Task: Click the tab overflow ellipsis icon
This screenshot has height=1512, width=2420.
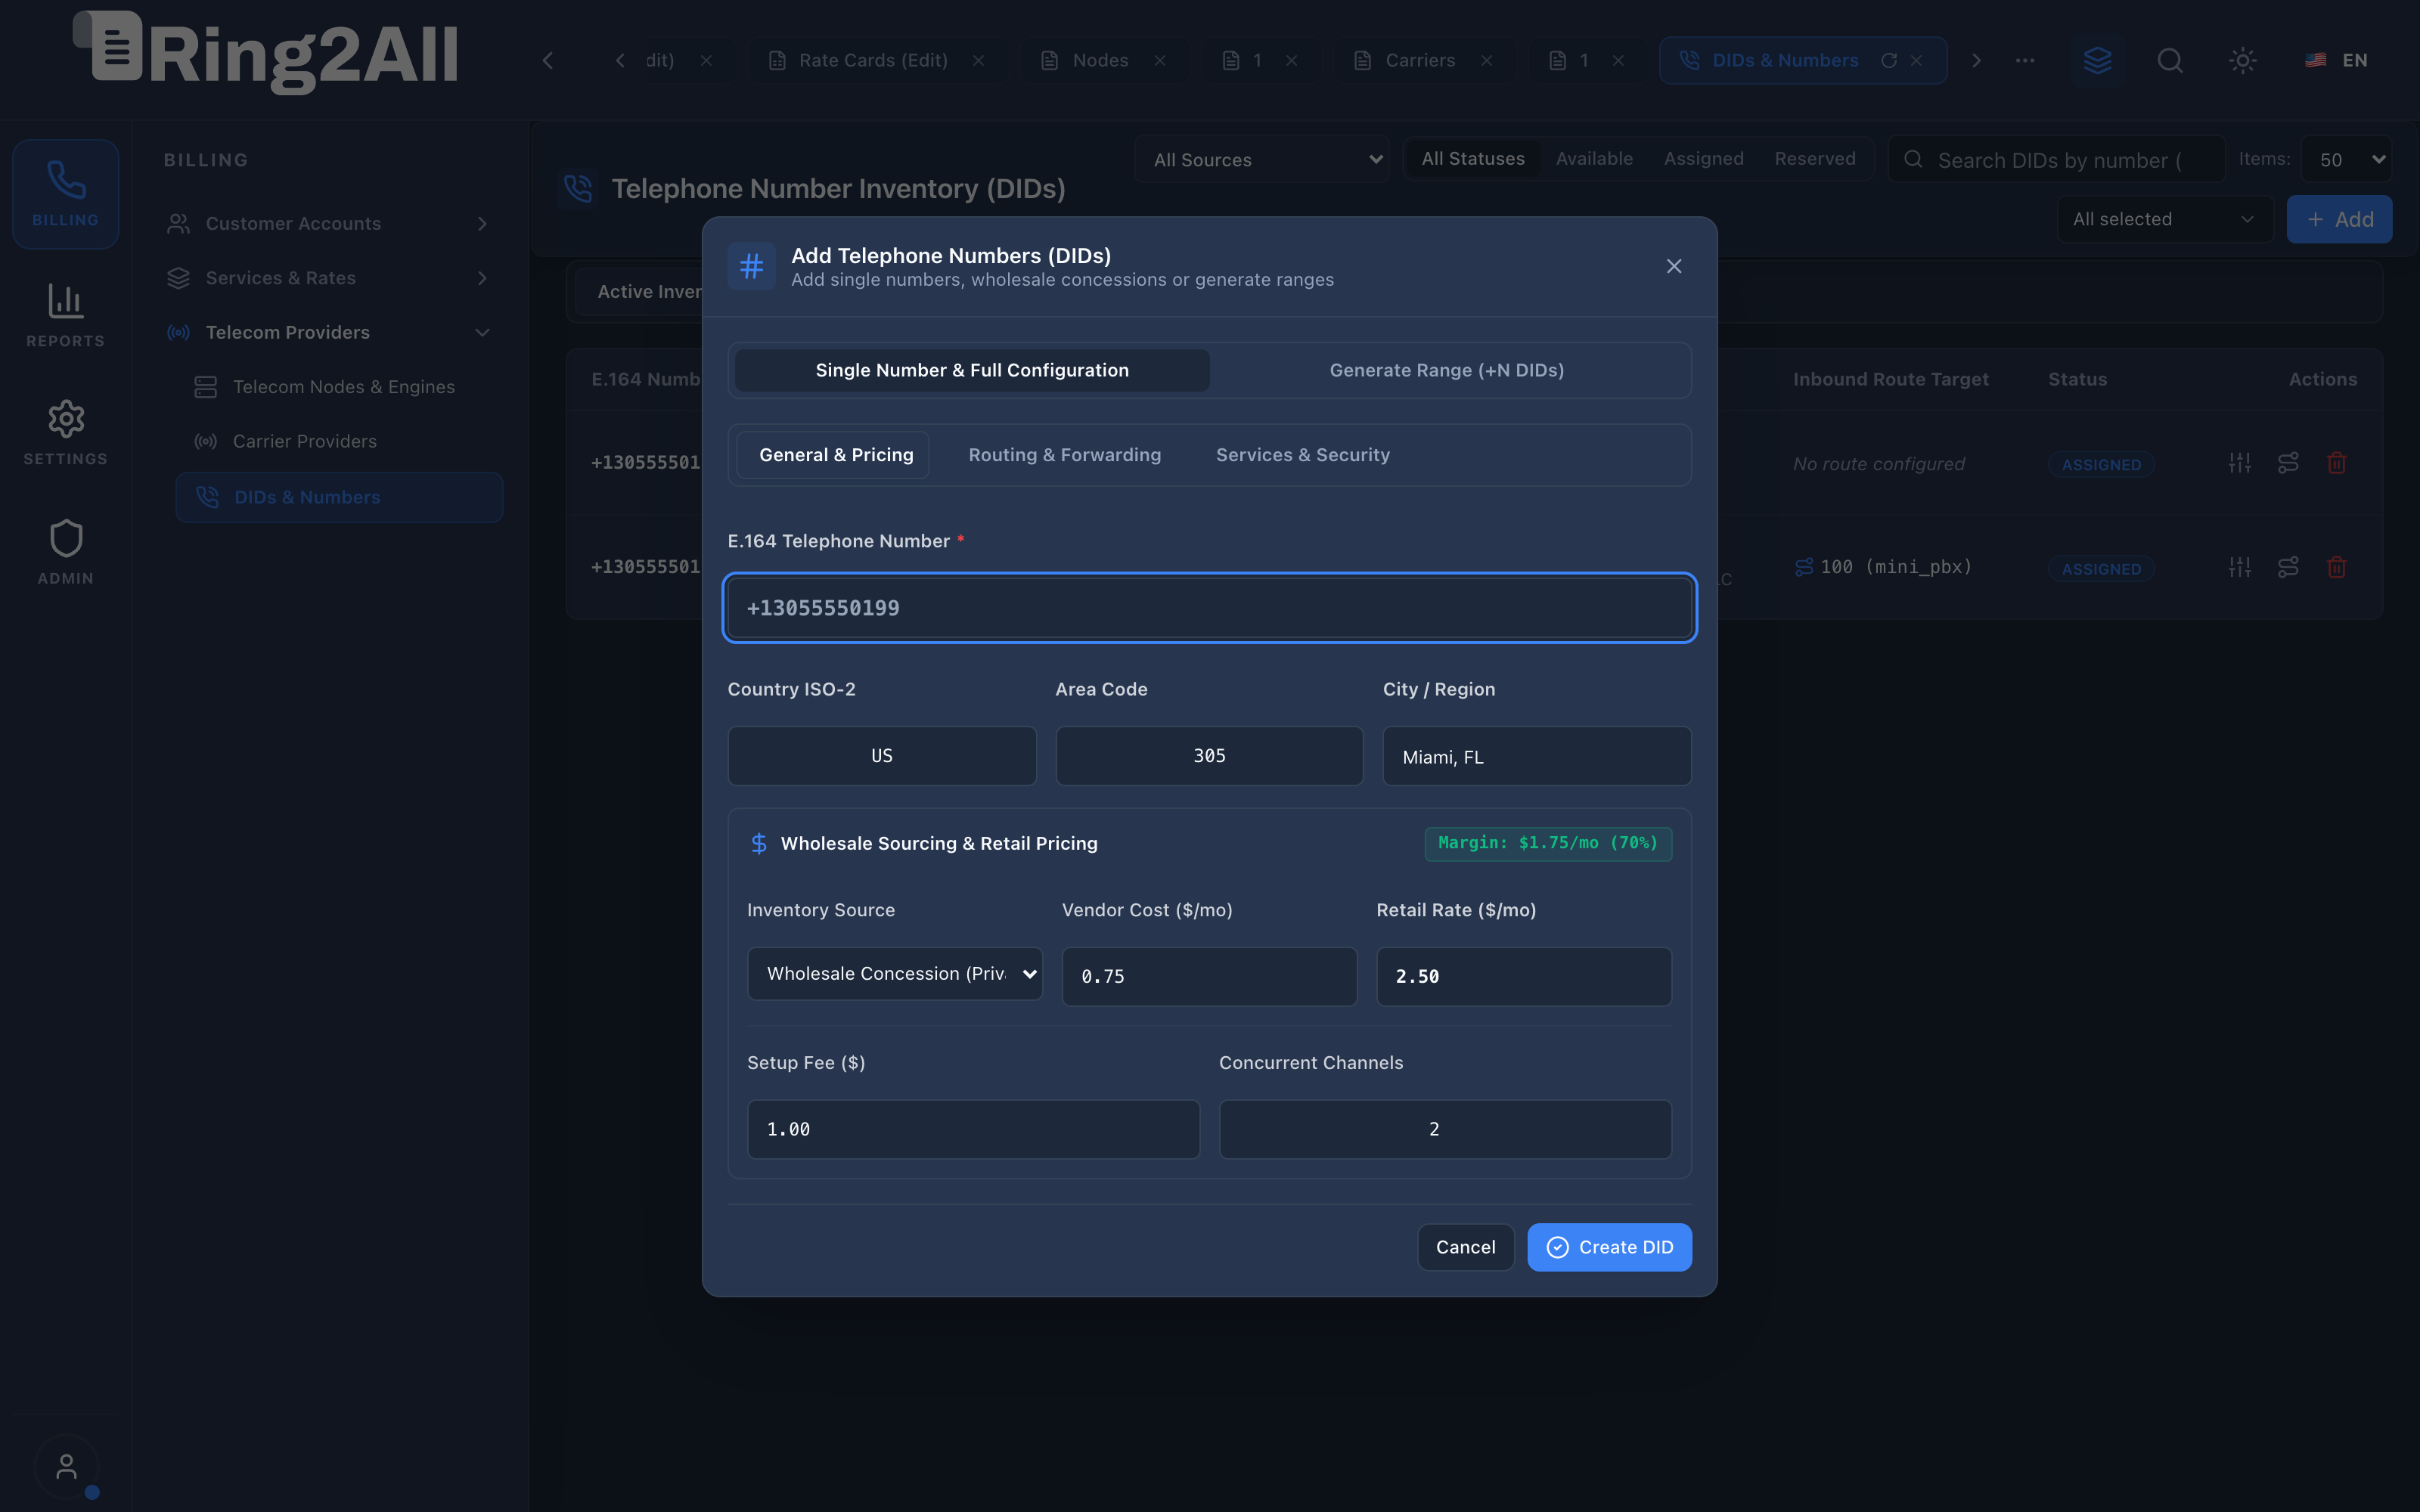Action: tap(2025, 60)
